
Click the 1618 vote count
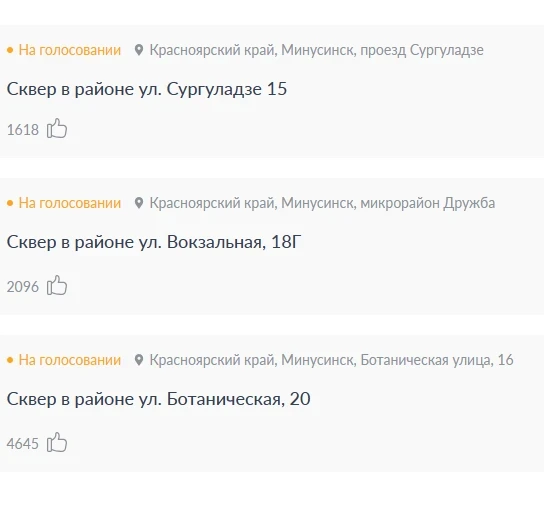point(23,130)
